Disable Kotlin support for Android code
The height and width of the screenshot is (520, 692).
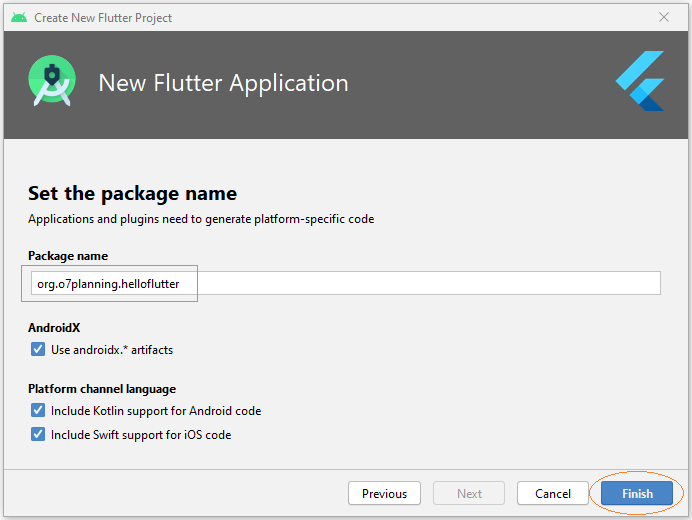pos(38,410)
